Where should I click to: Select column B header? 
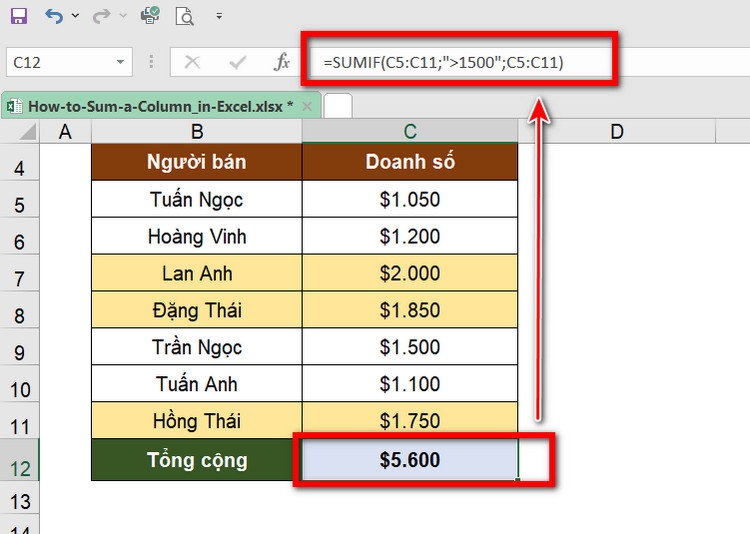tap(197, 132)
